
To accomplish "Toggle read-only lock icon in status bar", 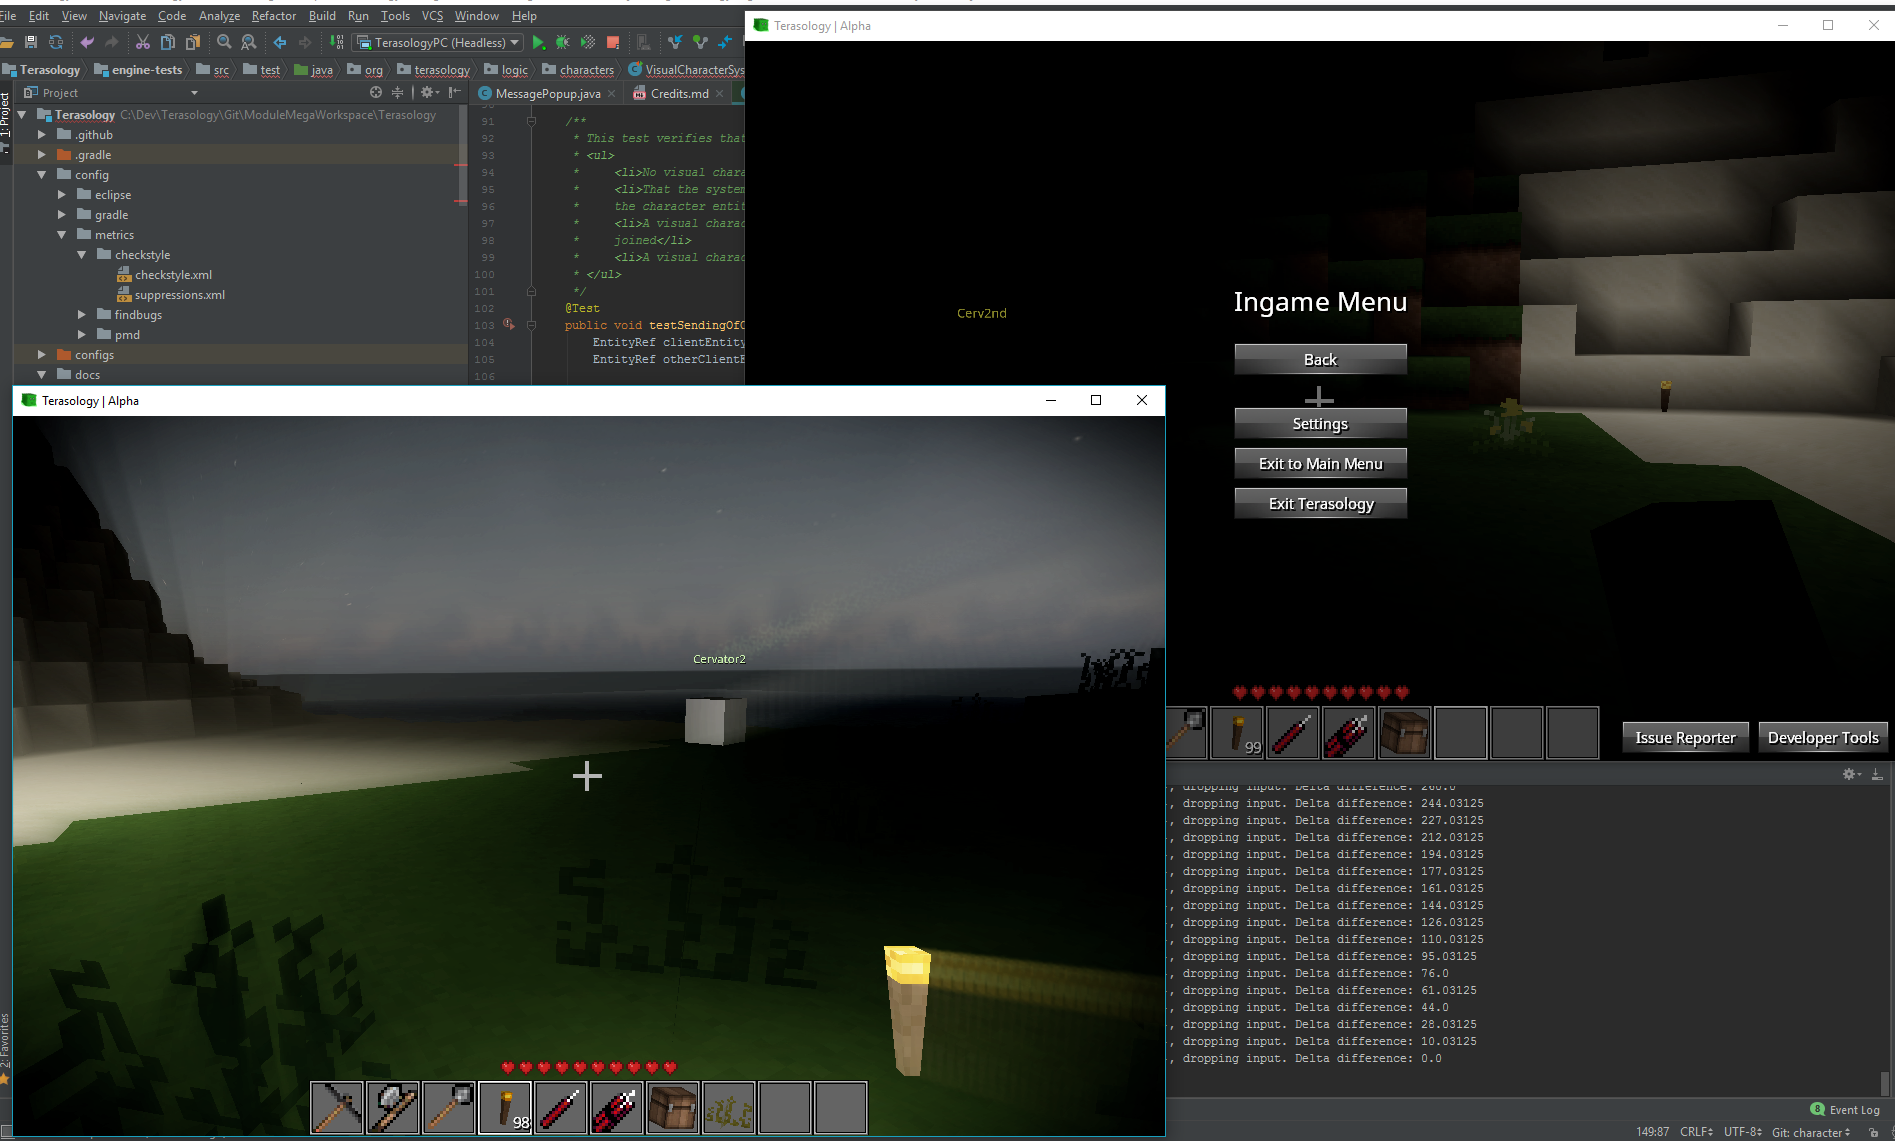I will tap(1873, 1132).
